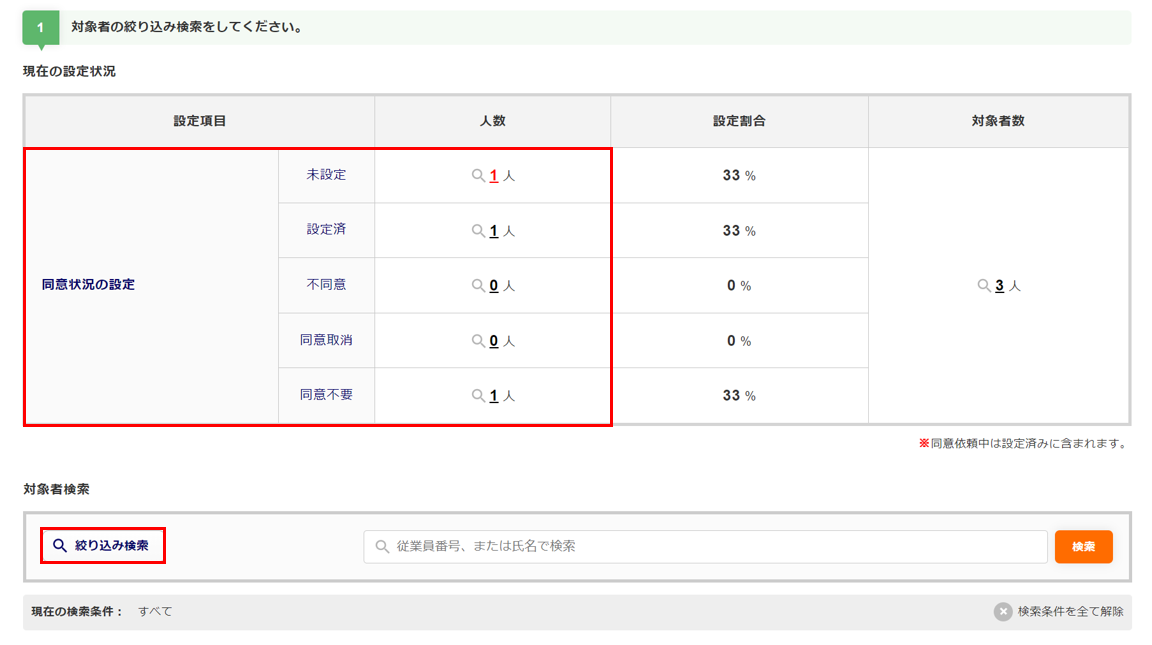Click the magnifier icon beside 3 人 total

984,286
